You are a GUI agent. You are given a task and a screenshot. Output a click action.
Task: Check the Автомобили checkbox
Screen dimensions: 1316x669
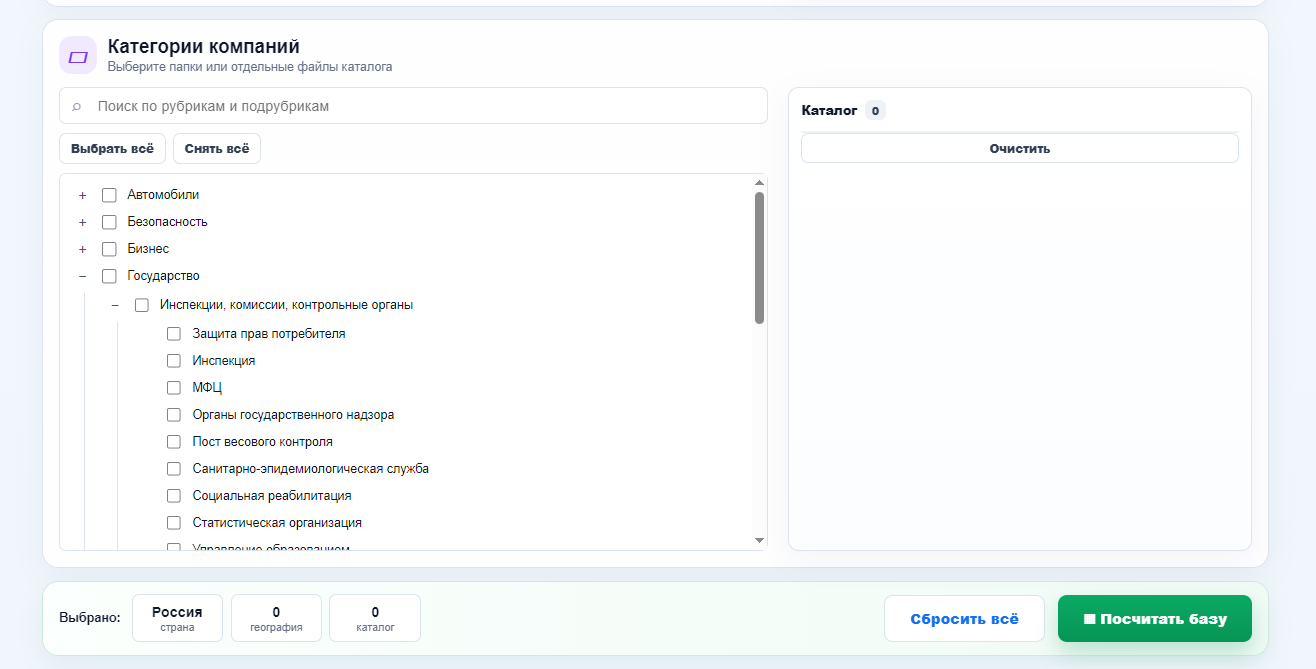(x=109, y=195)
